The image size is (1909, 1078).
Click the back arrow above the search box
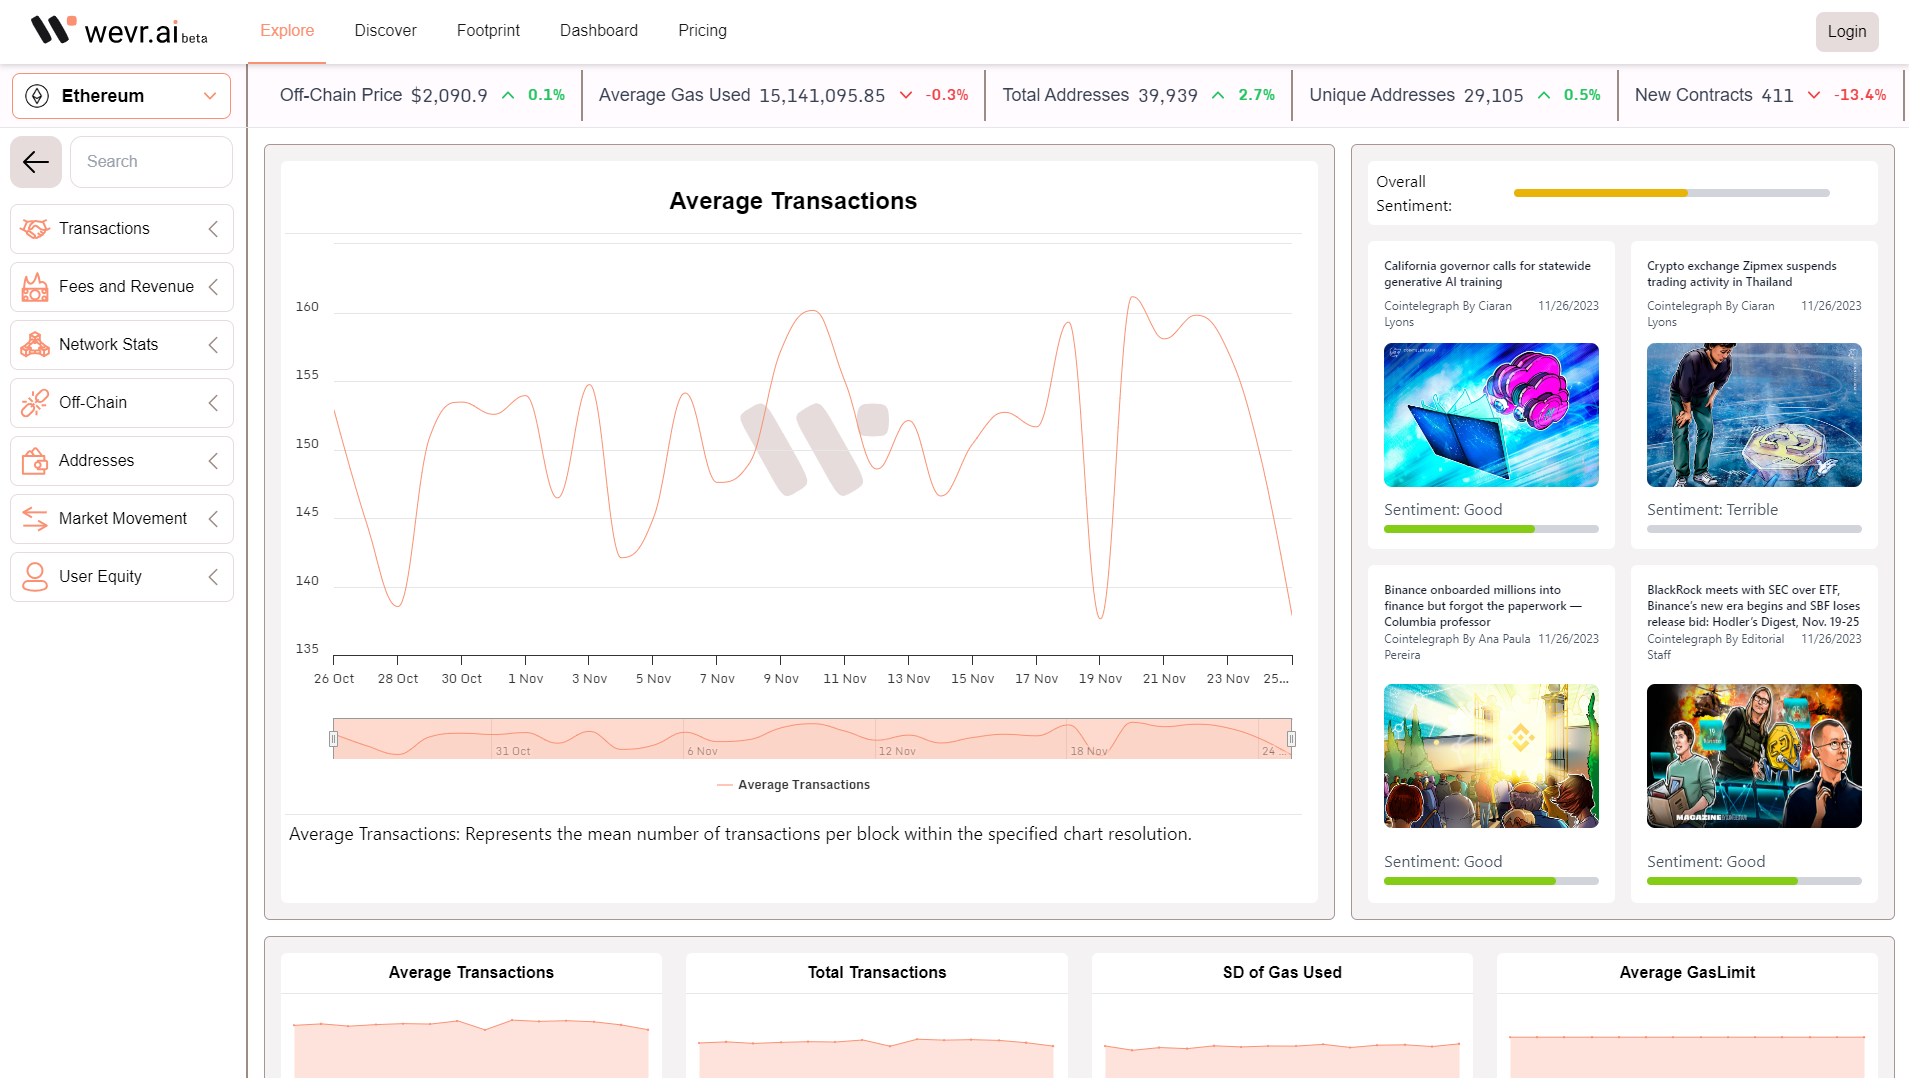35,161
